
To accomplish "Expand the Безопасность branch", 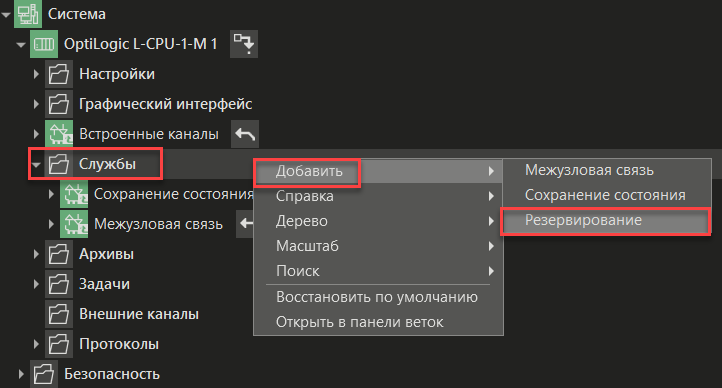I will click(x=21, y=374).
